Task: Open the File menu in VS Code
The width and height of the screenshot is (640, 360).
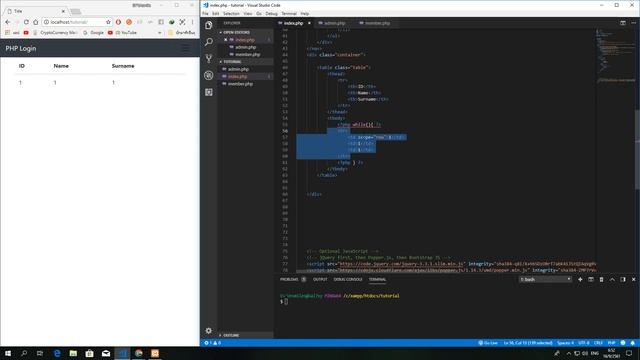Action: pyautogui.click(x=205, y=13)
